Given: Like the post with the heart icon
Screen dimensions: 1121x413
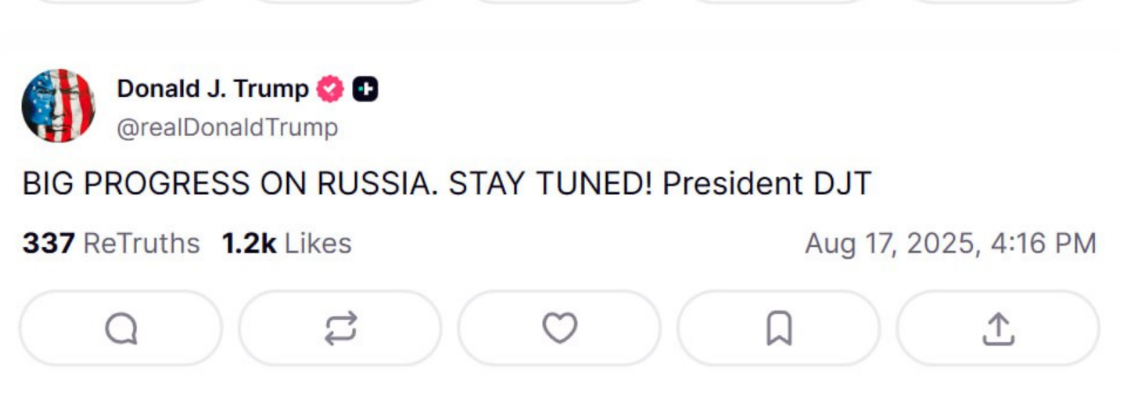Looking at the screenshot, I should [559, 328].
